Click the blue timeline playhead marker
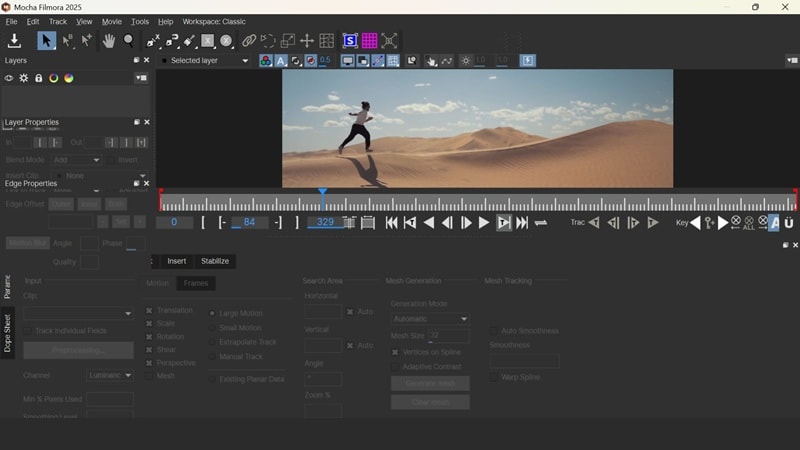The width and height of the screenshot is (800, 450). tap(322, 192)
